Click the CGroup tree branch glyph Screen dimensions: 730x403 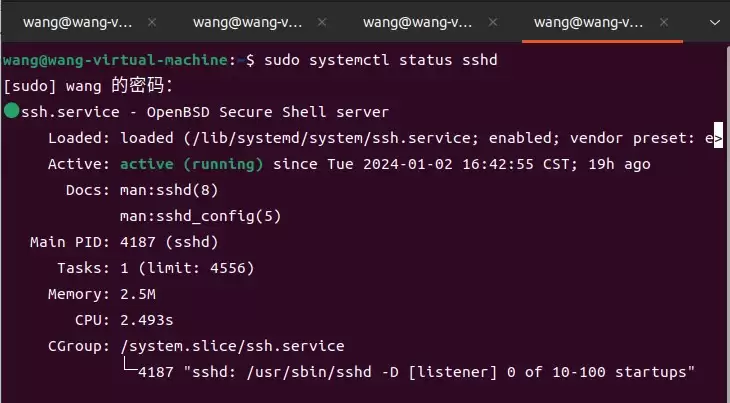(x=130, y=364)
